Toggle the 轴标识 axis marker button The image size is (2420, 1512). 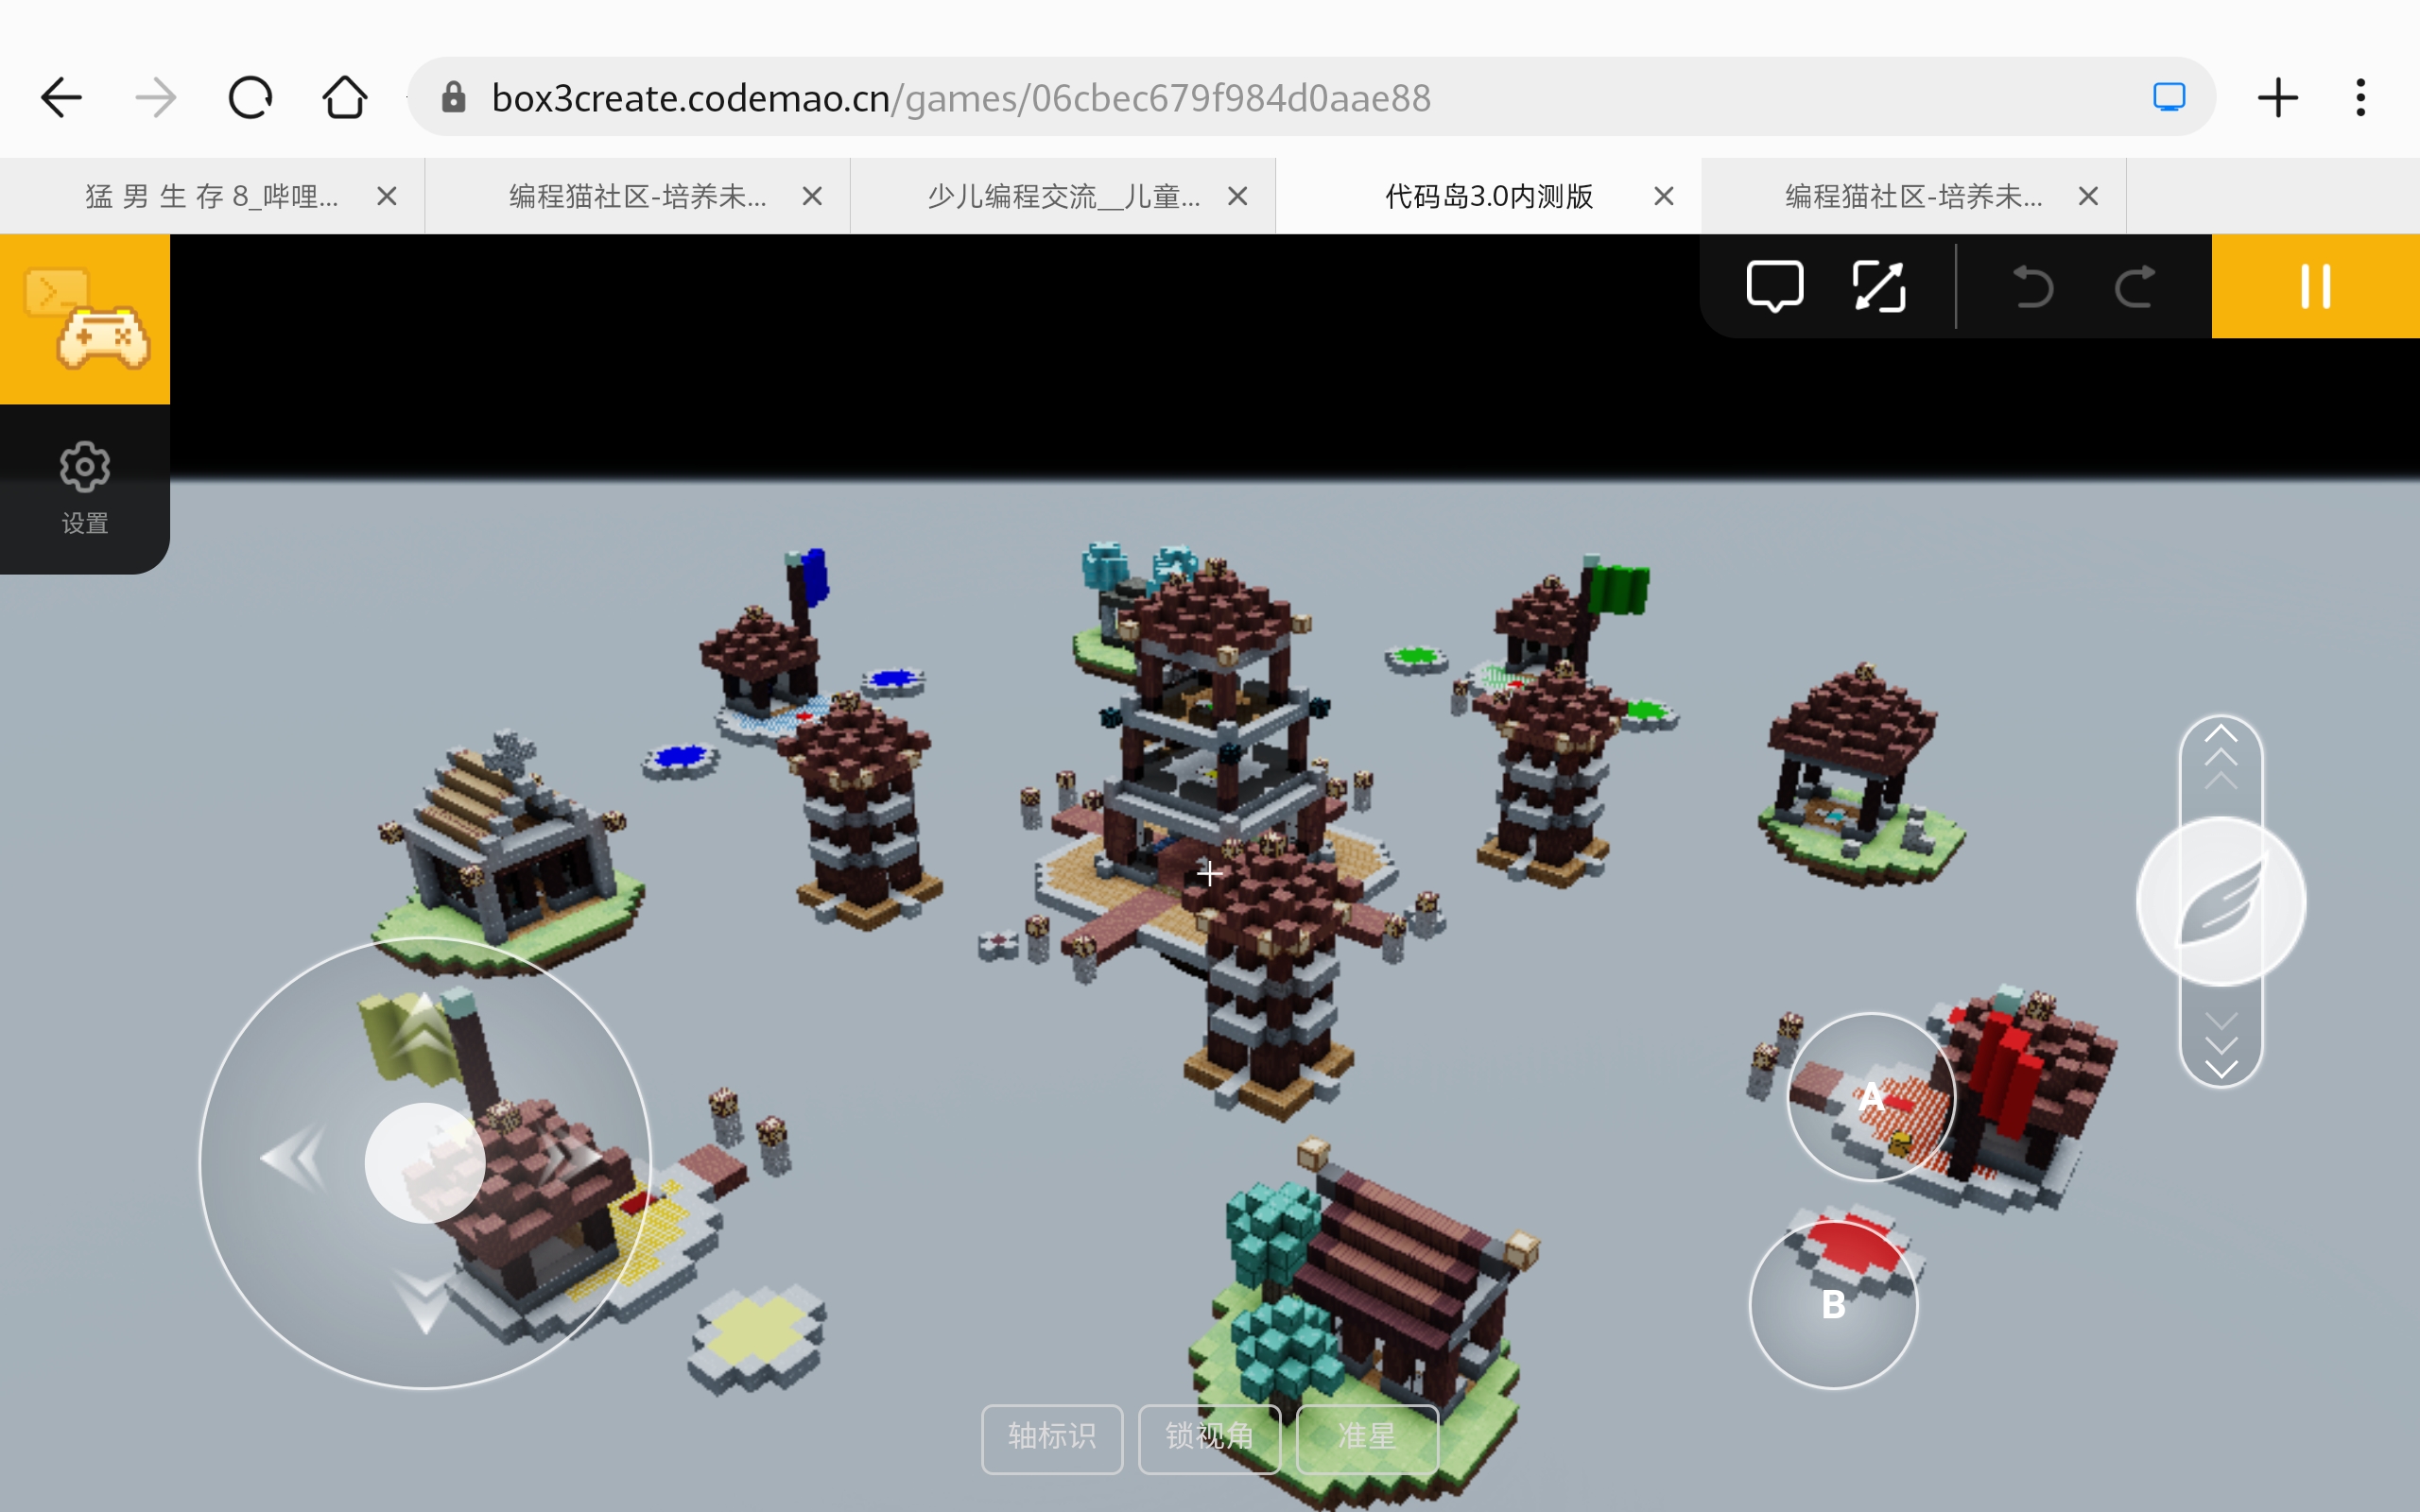[x=1052, y=1438]
